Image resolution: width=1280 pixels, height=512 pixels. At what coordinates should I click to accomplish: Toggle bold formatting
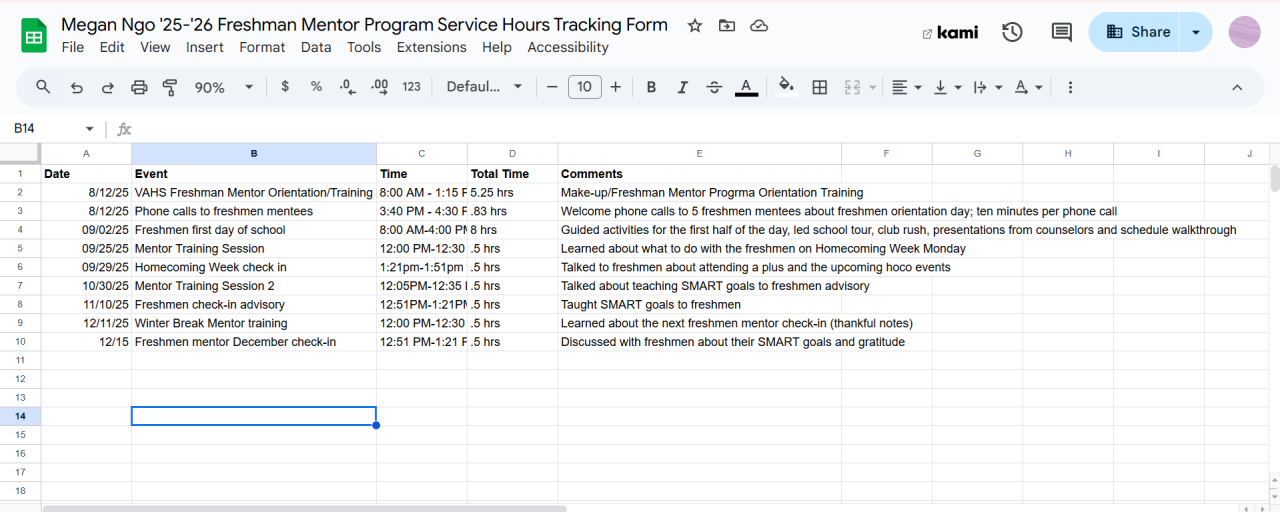pos(651,87)
